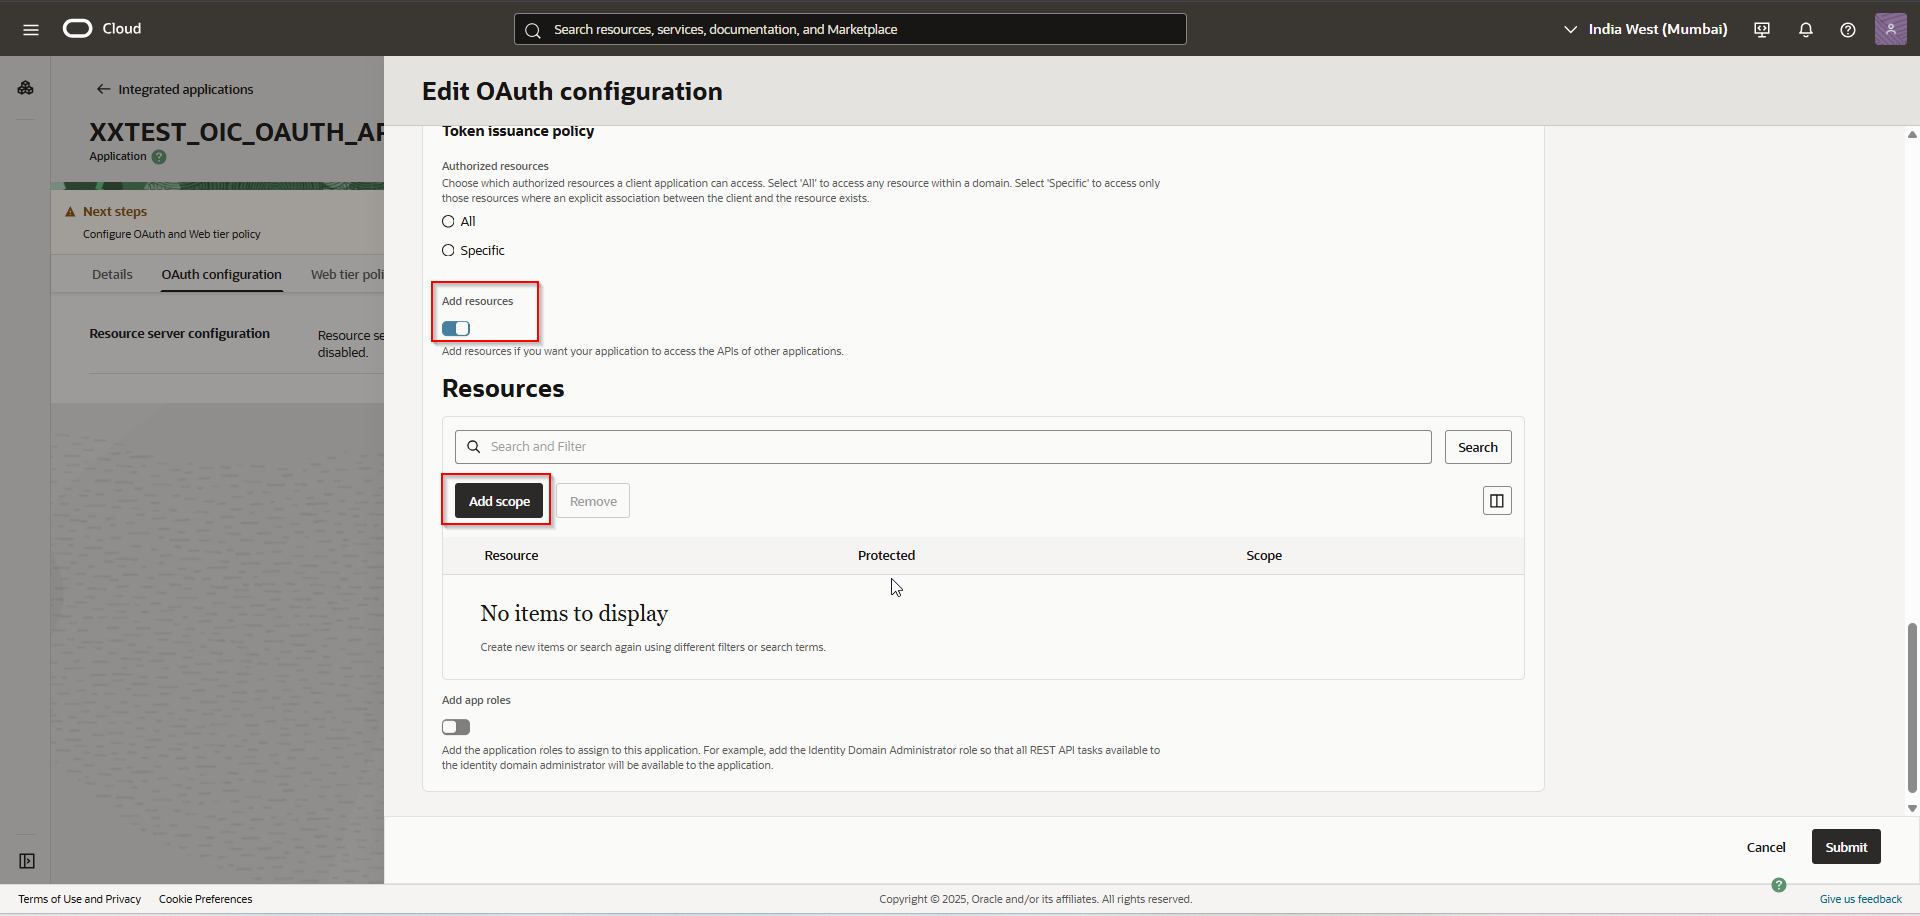Open the navigation hamburger menu

30,29
